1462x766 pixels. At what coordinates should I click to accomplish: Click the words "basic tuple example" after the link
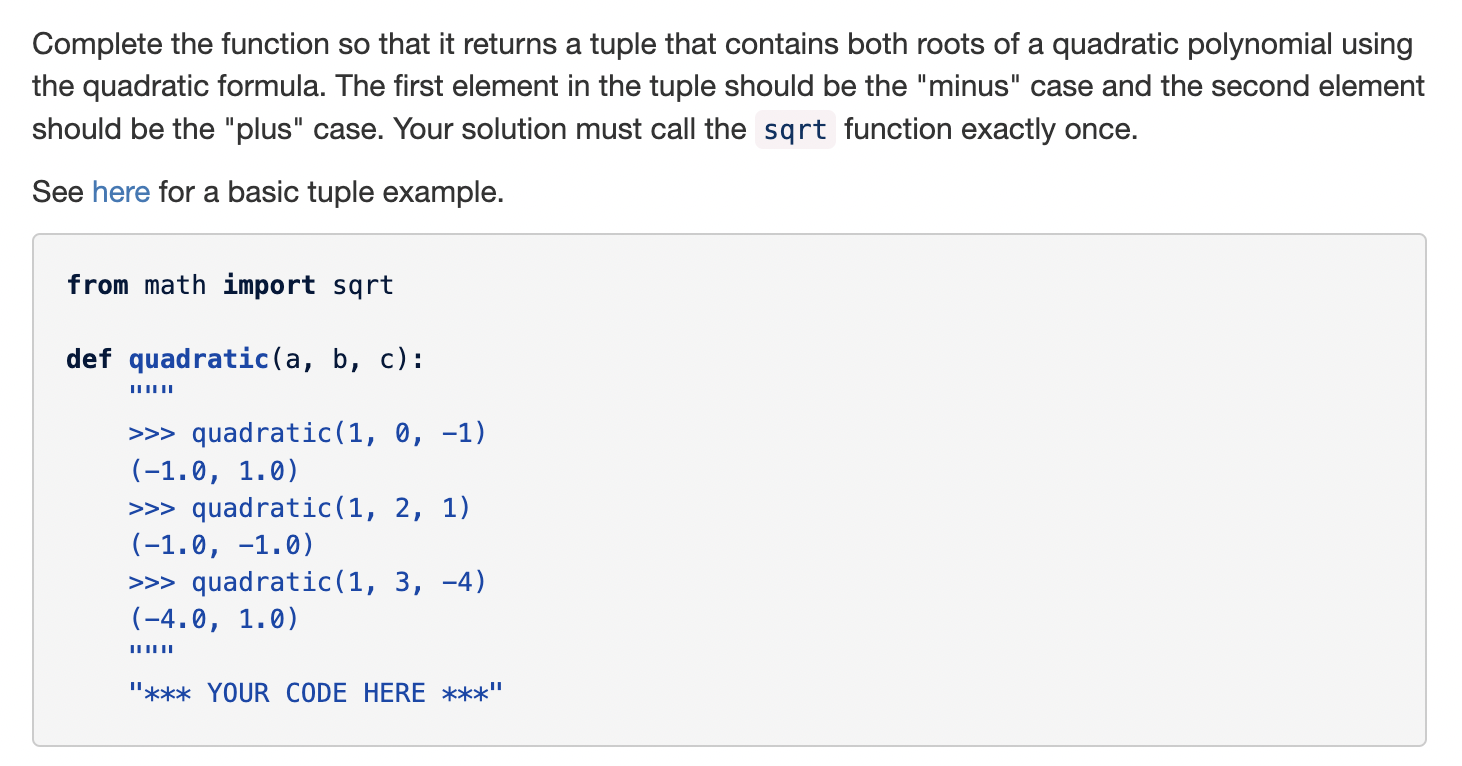tap(362, 191)
